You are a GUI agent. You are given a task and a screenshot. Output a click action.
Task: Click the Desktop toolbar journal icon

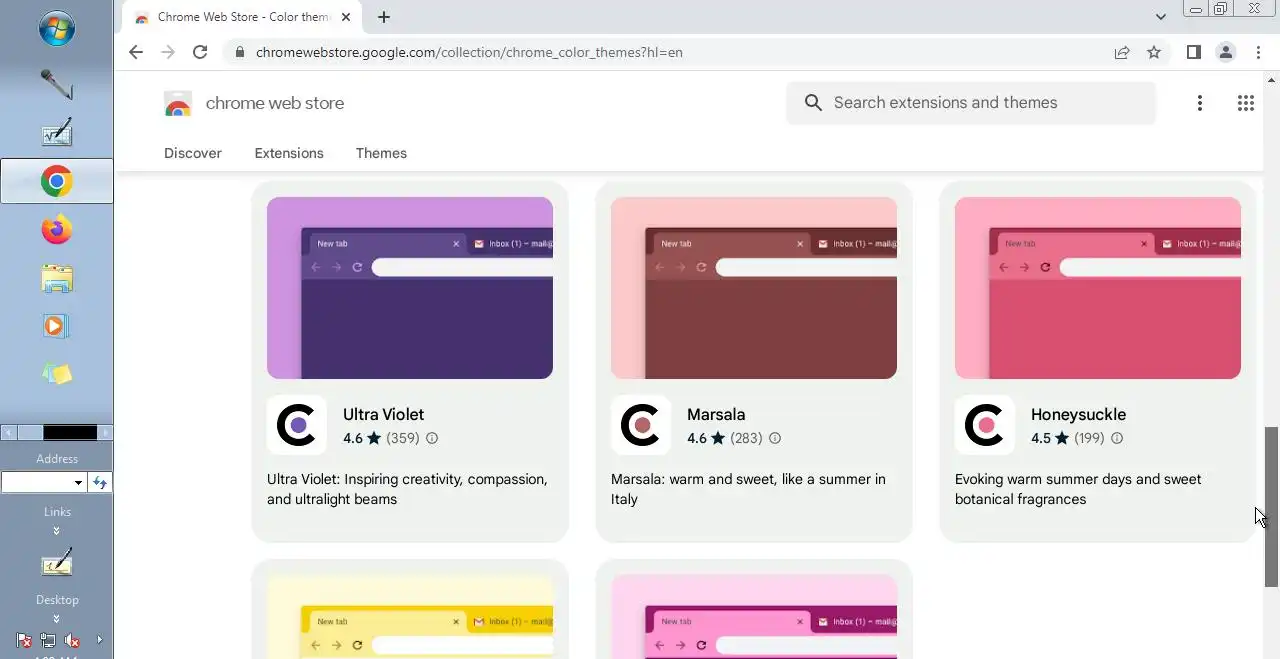[57, 563]
